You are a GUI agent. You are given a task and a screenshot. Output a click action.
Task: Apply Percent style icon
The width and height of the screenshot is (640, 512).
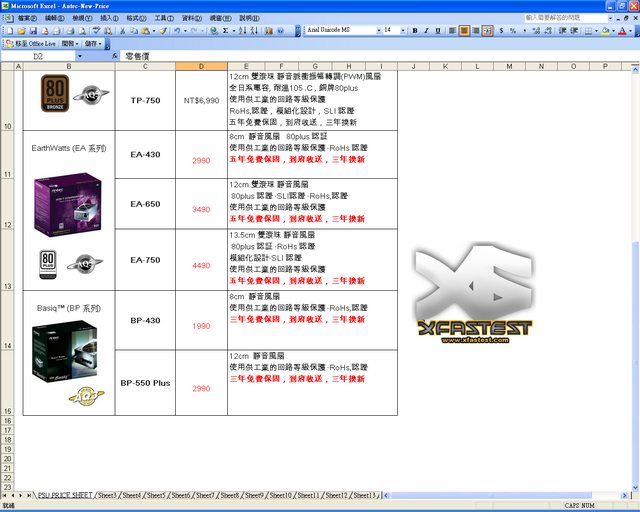[x=513, y=31]
